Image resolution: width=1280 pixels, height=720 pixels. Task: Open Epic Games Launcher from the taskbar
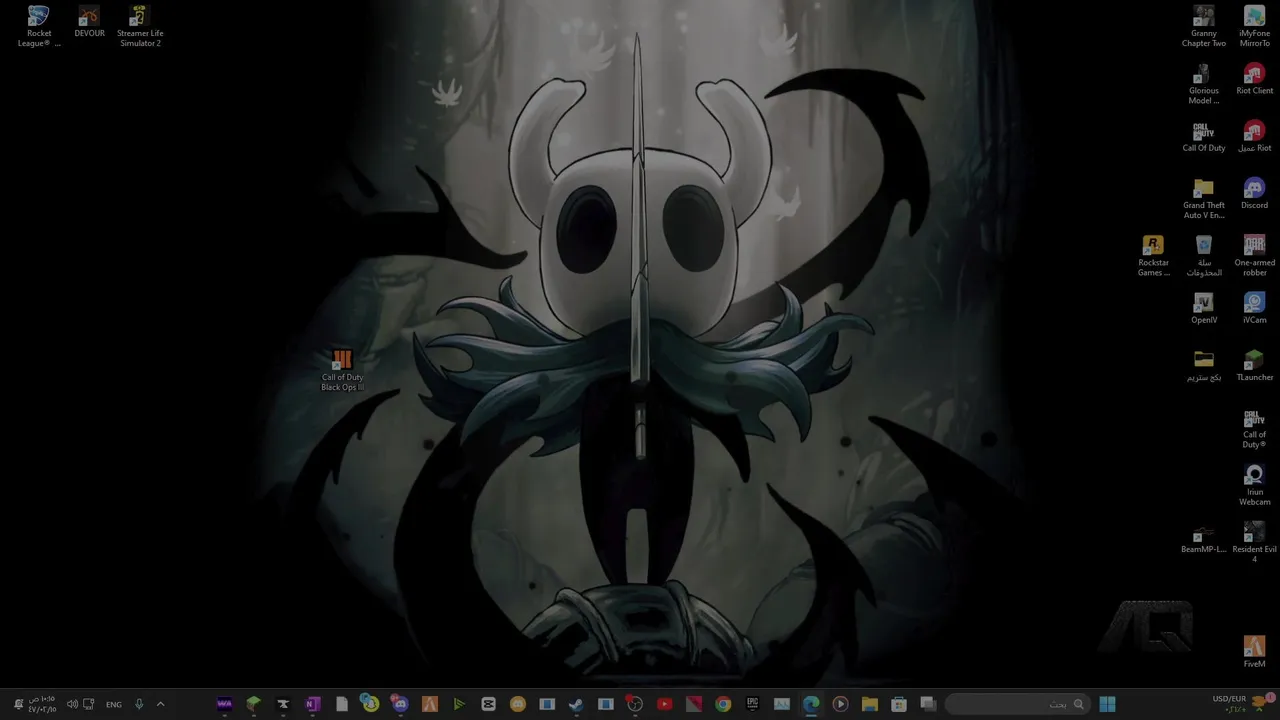pyautogui.click(x=752, y=704)
